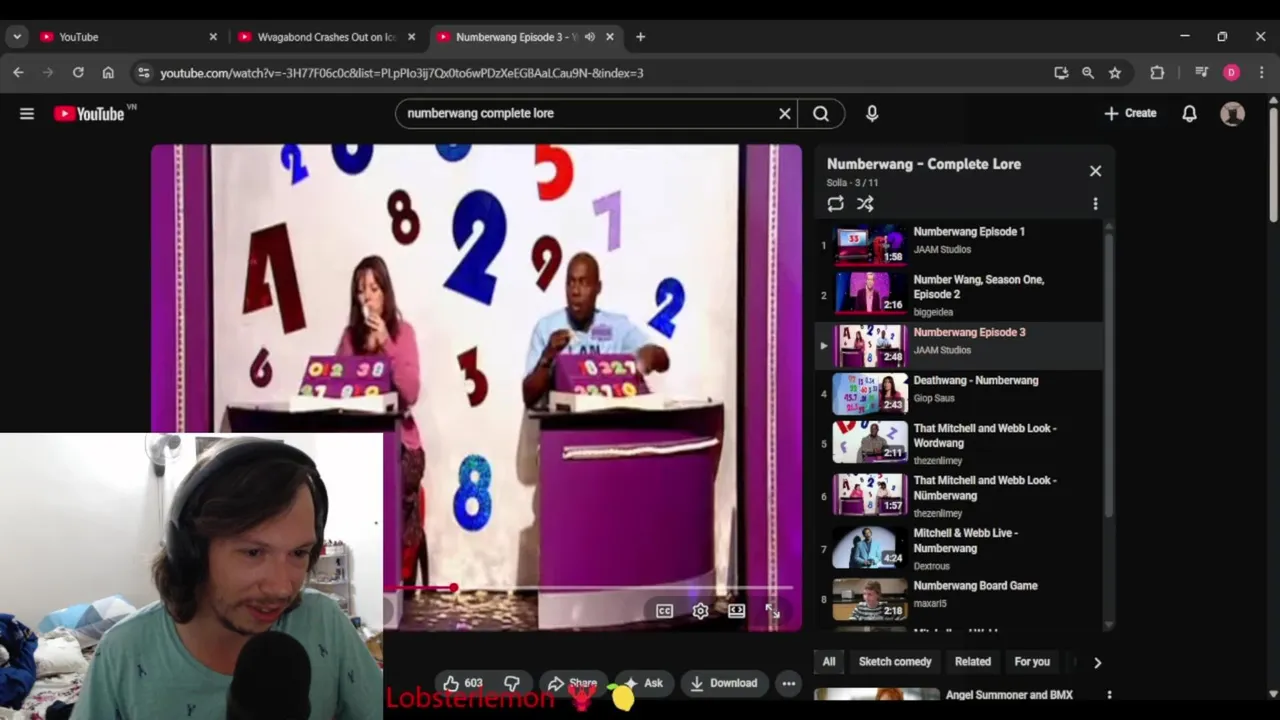This screenshot has height=720, width=1280.
Task: Open the browser extensions puzzle icon
Action: coord(1157,73)
